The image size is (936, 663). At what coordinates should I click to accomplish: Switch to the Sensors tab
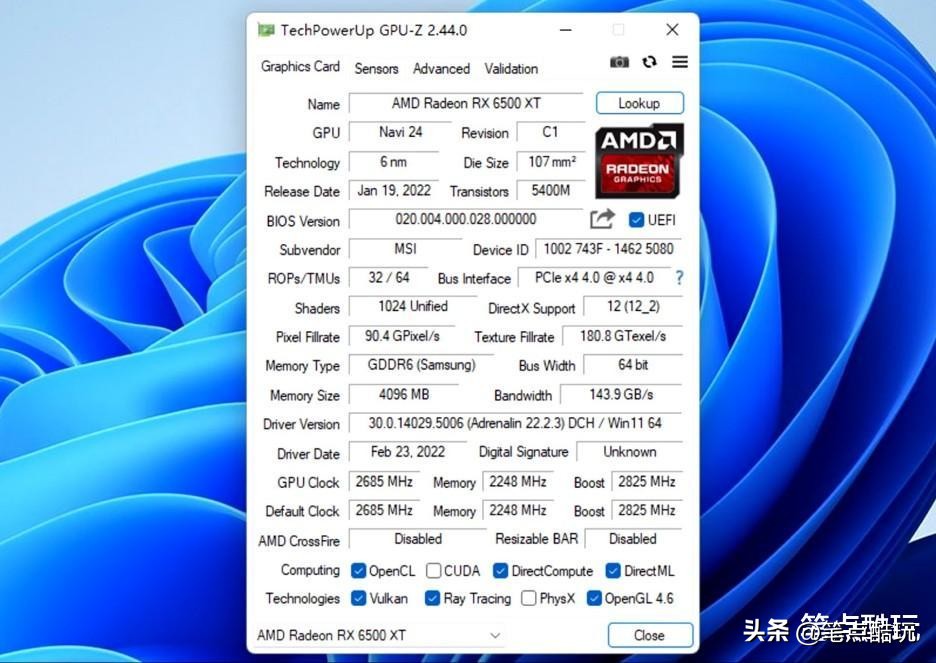376,69
